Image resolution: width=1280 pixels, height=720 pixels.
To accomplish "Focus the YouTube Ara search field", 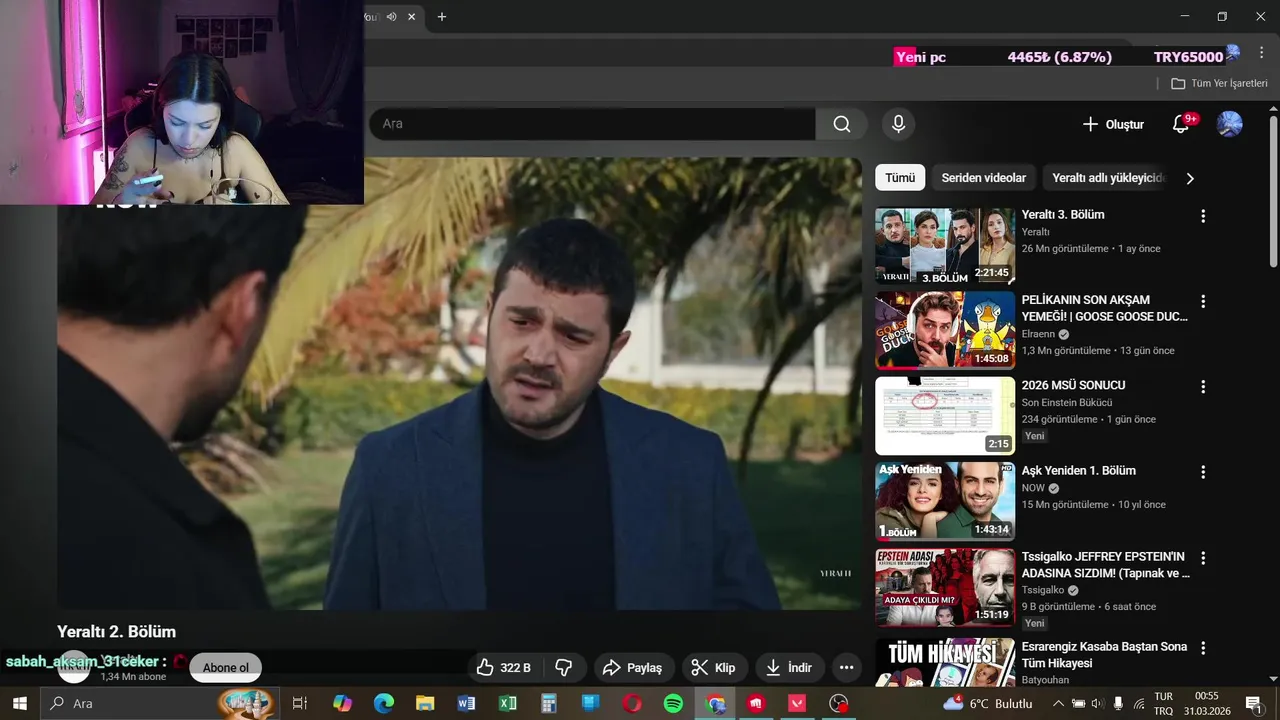I will click(x=592, y=124).
